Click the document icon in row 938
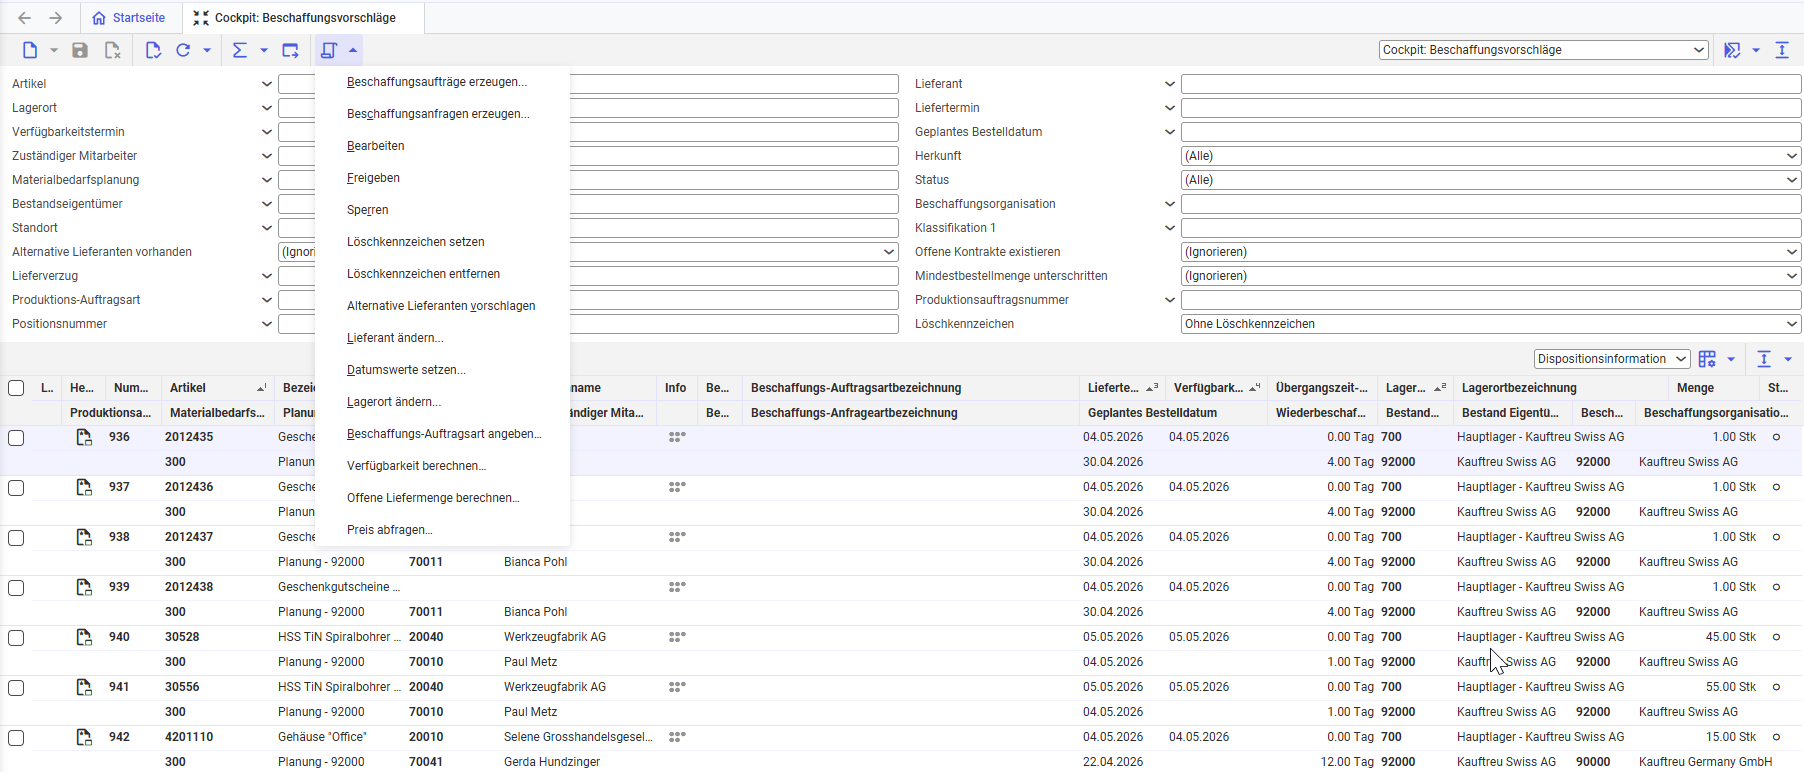This screenshot has width=1804, height=772. pos(84,537)
